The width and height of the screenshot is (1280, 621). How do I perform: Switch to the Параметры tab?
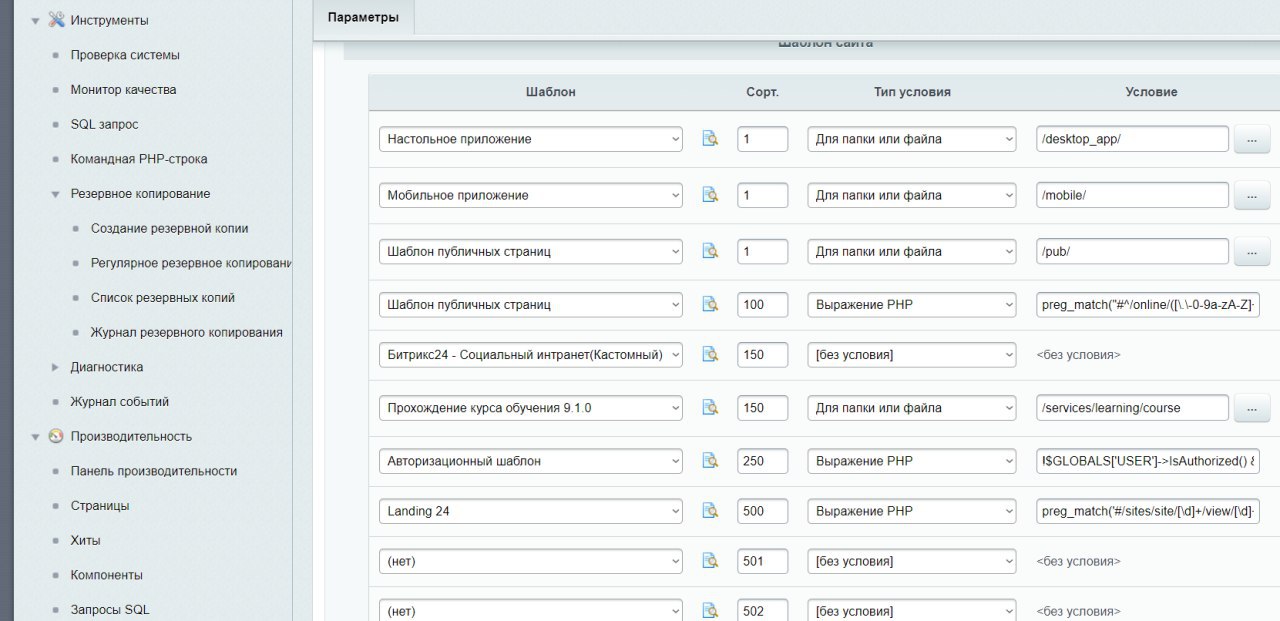(x=363, y=18)
